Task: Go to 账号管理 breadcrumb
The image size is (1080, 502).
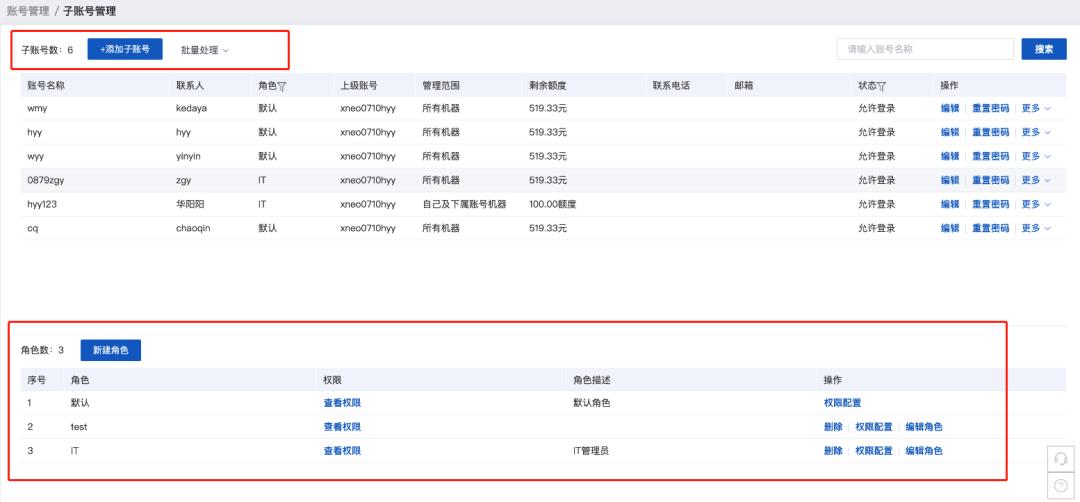Action: click(x=28, y=11)
